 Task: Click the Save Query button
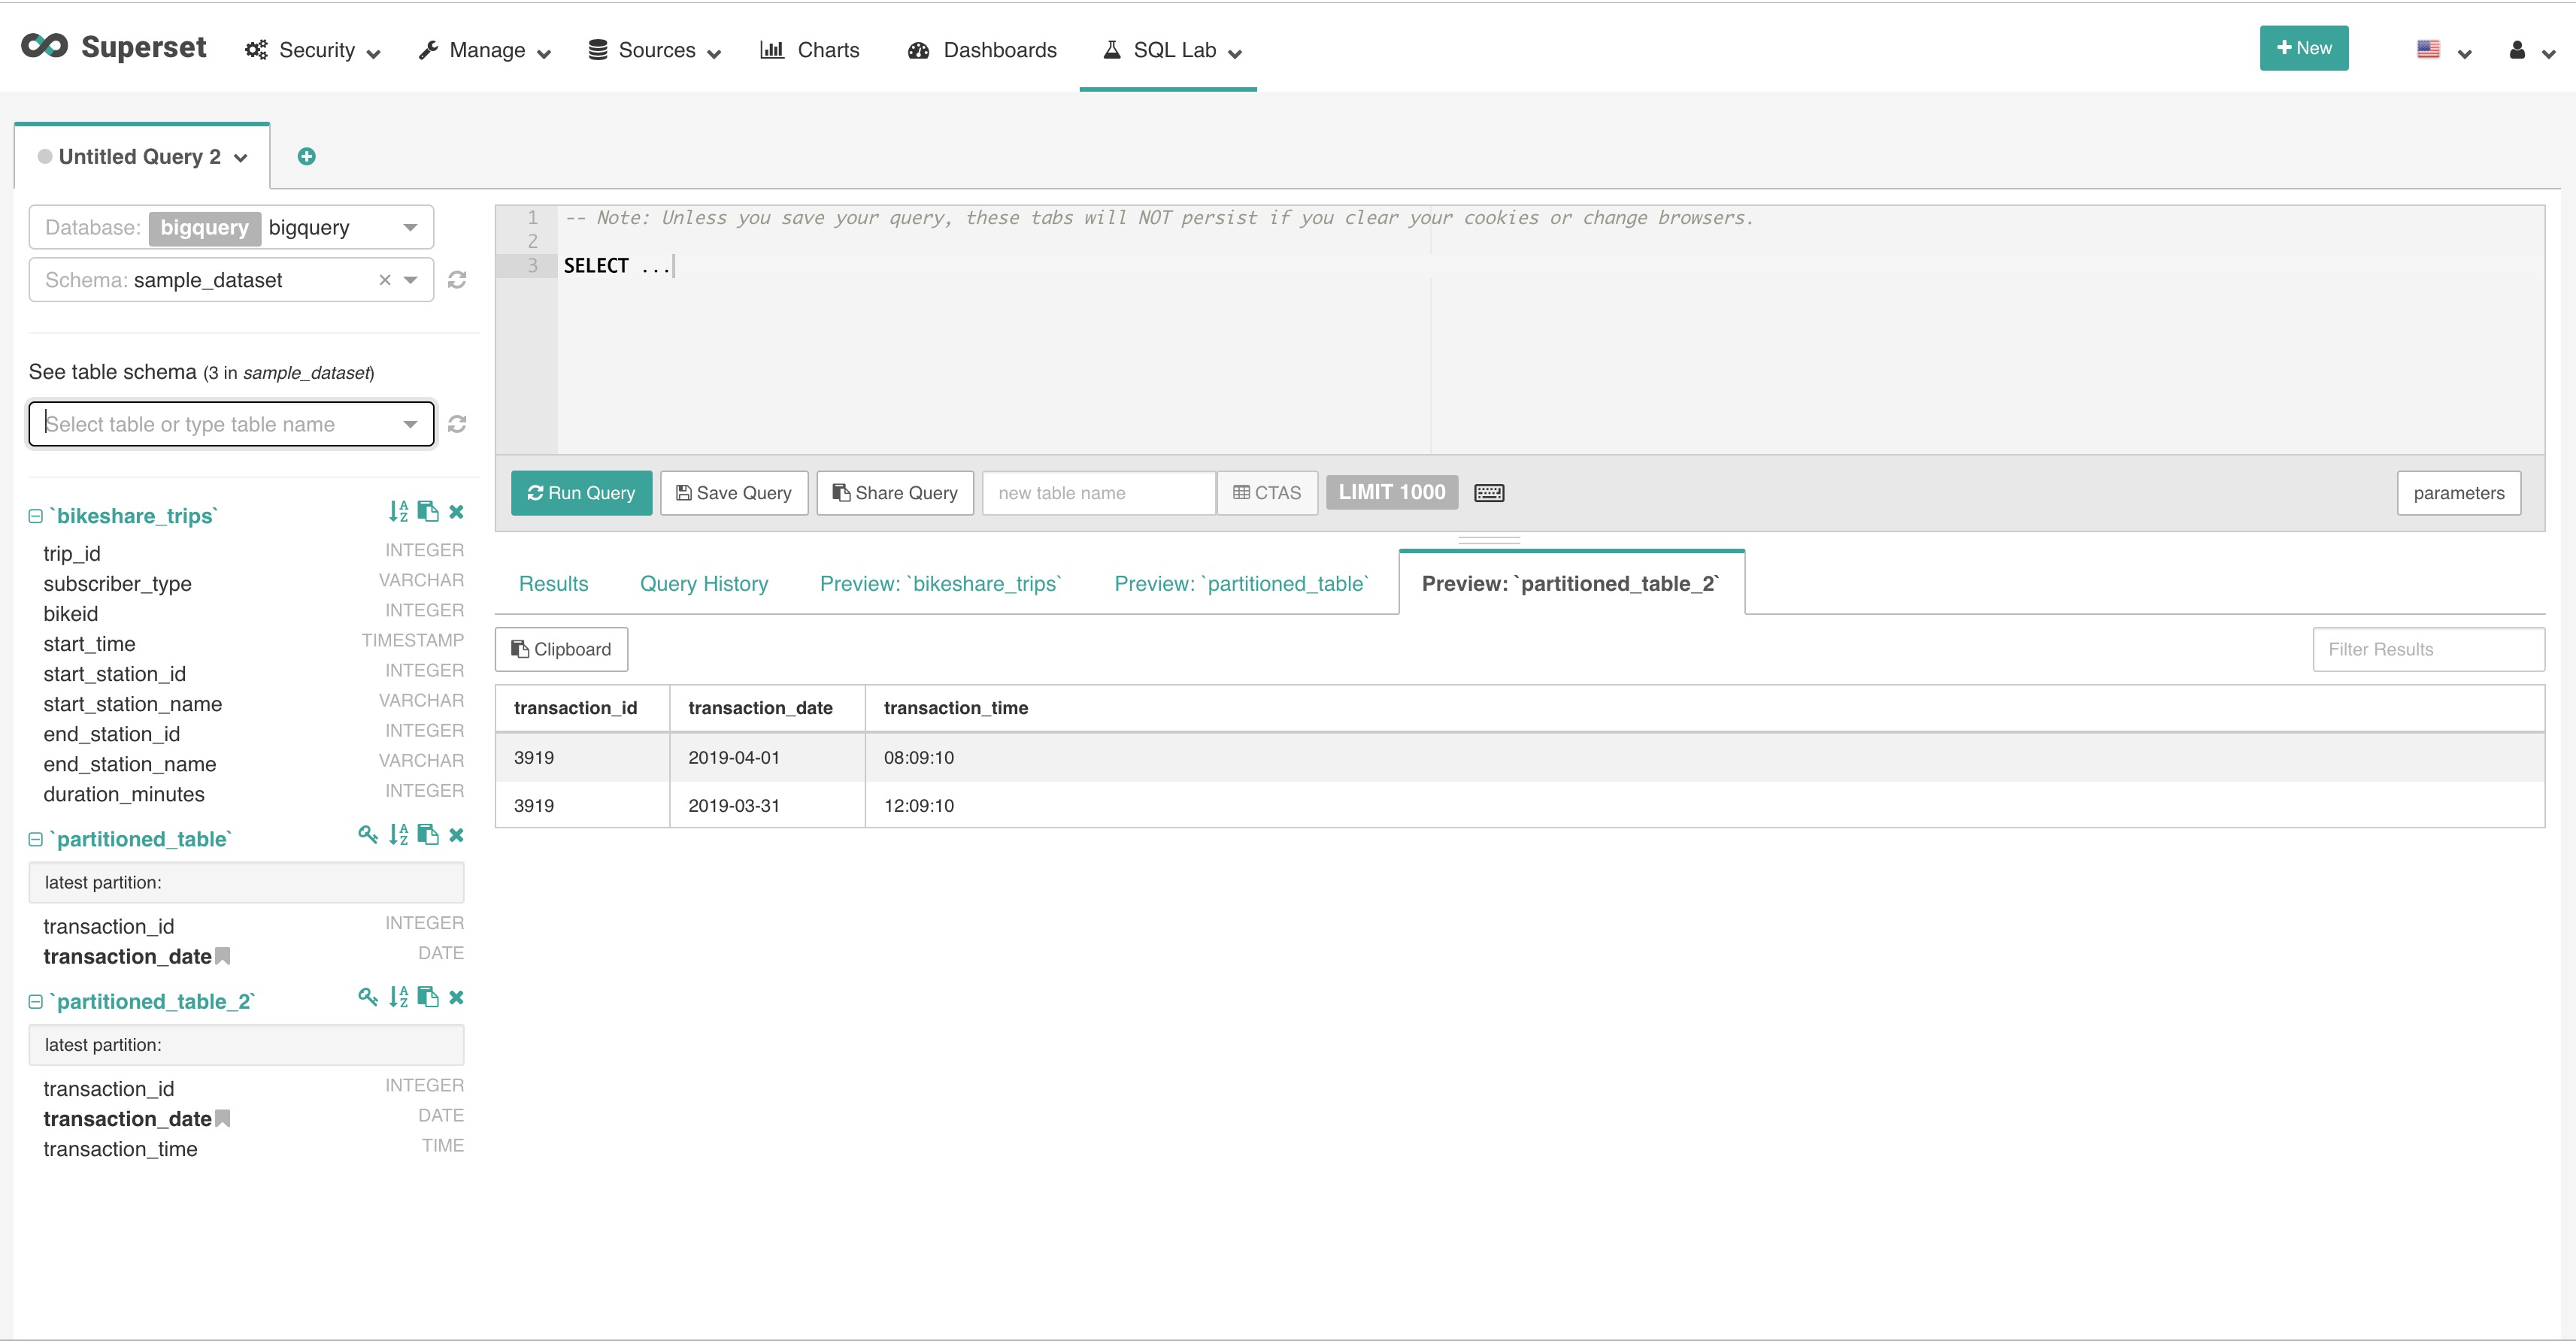click(x=734, y=493)
